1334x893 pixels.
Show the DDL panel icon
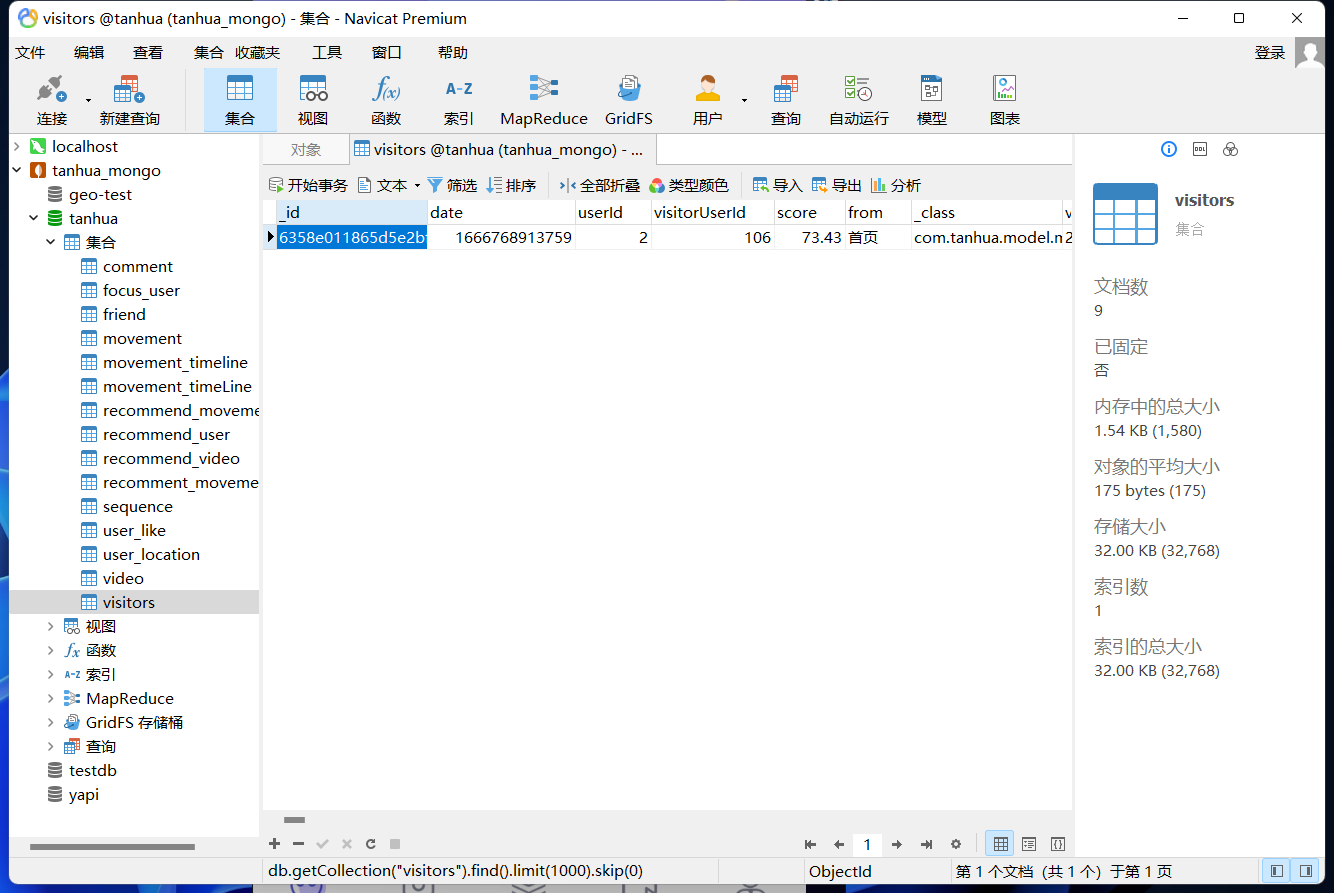point(1200,149)
